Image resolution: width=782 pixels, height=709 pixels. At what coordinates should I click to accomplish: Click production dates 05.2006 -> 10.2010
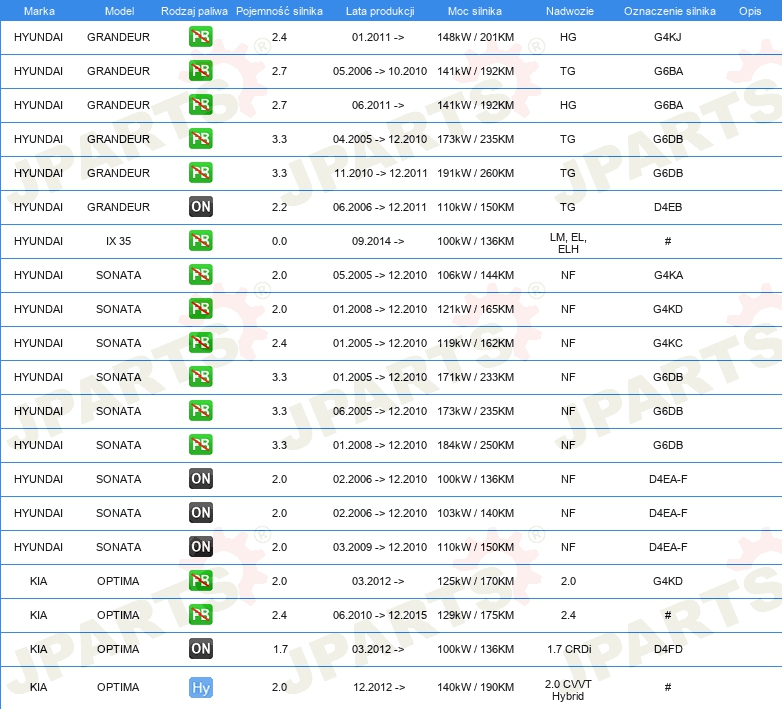click(380, 71)
